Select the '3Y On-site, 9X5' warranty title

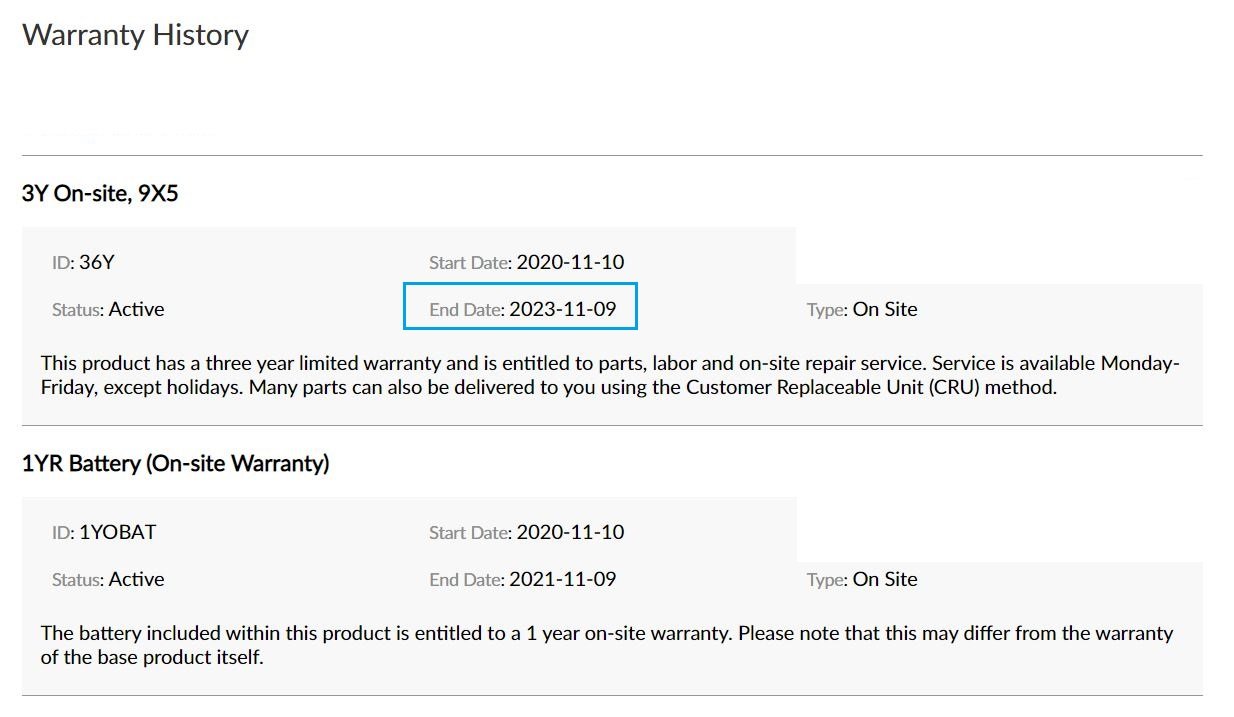(x=100, y=193)
